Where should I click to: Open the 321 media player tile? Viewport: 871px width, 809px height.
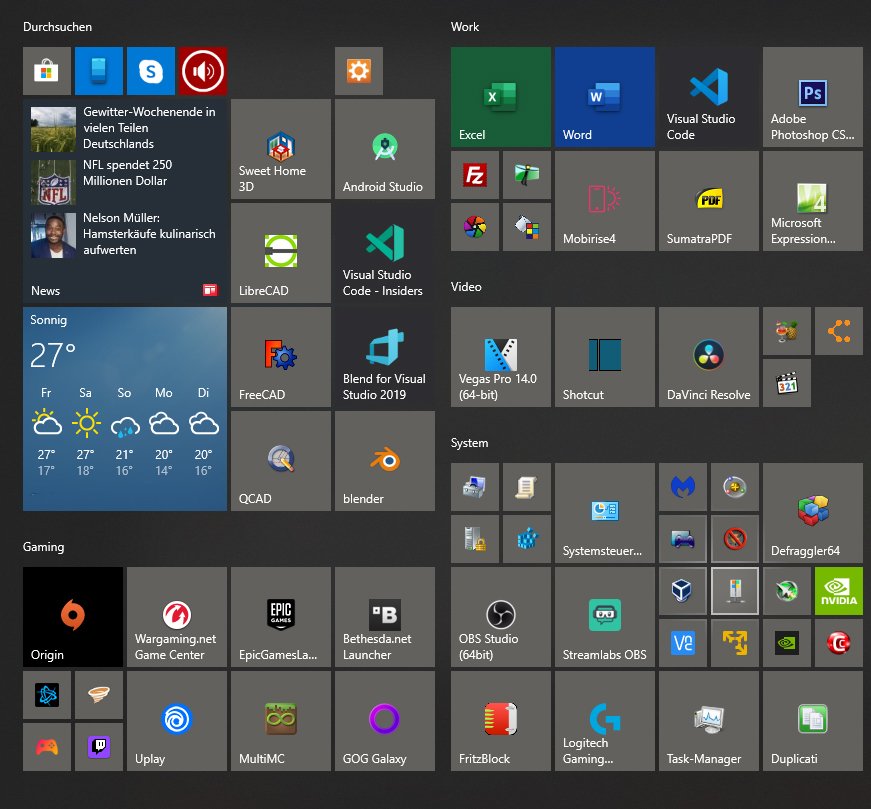[x=787, y=383]
